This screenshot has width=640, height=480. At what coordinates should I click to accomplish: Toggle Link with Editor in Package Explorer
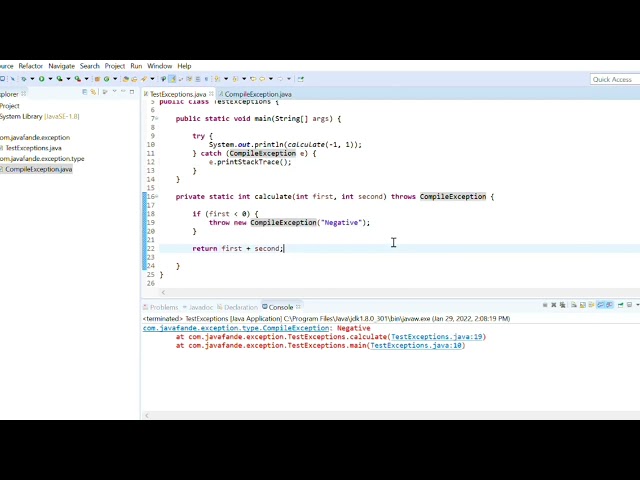point(93,92)
